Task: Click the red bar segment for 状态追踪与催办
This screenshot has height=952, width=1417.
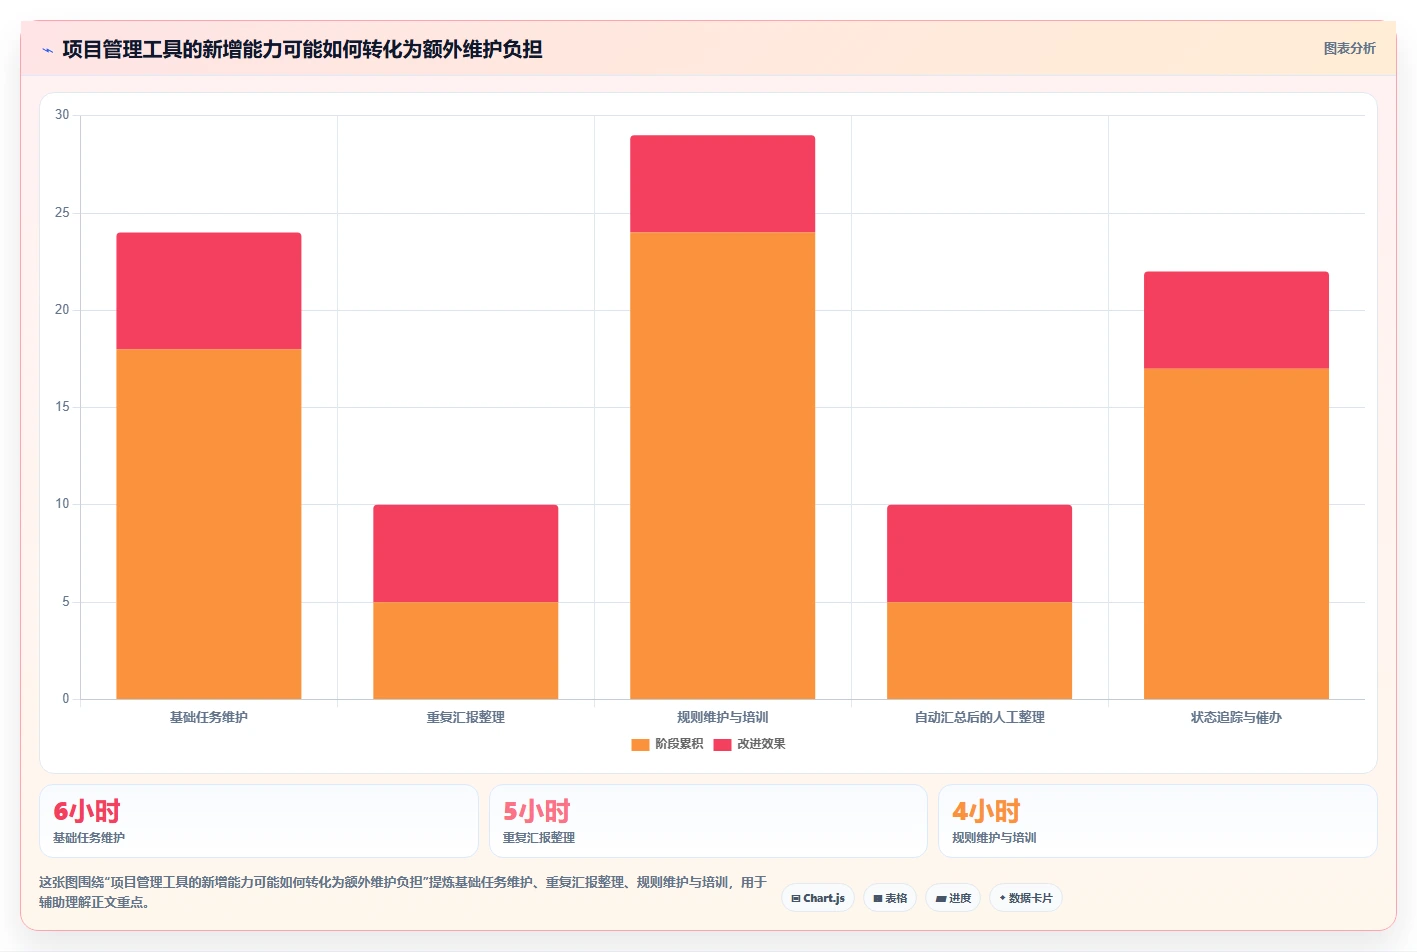Action: 1237,320
